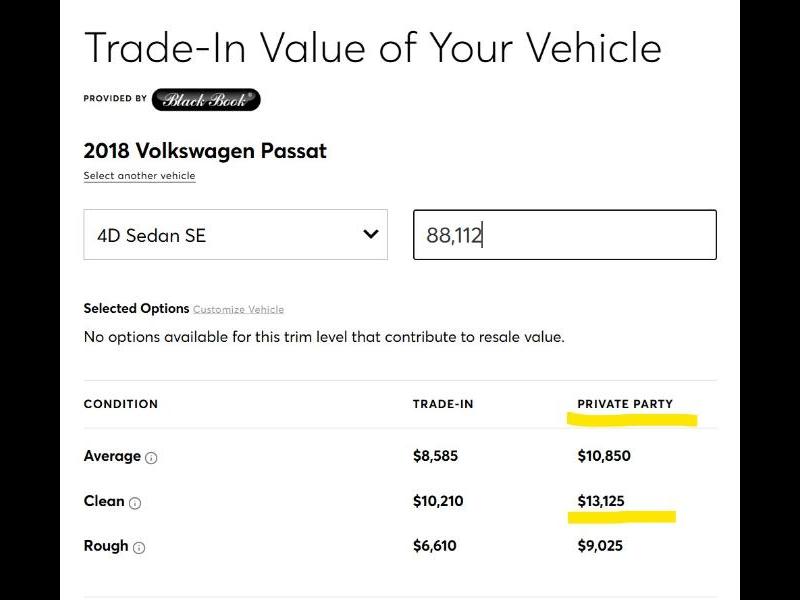Select the mileage input showing 88,112
Viewport: 800px width, 600px height.
click(566, 235)
